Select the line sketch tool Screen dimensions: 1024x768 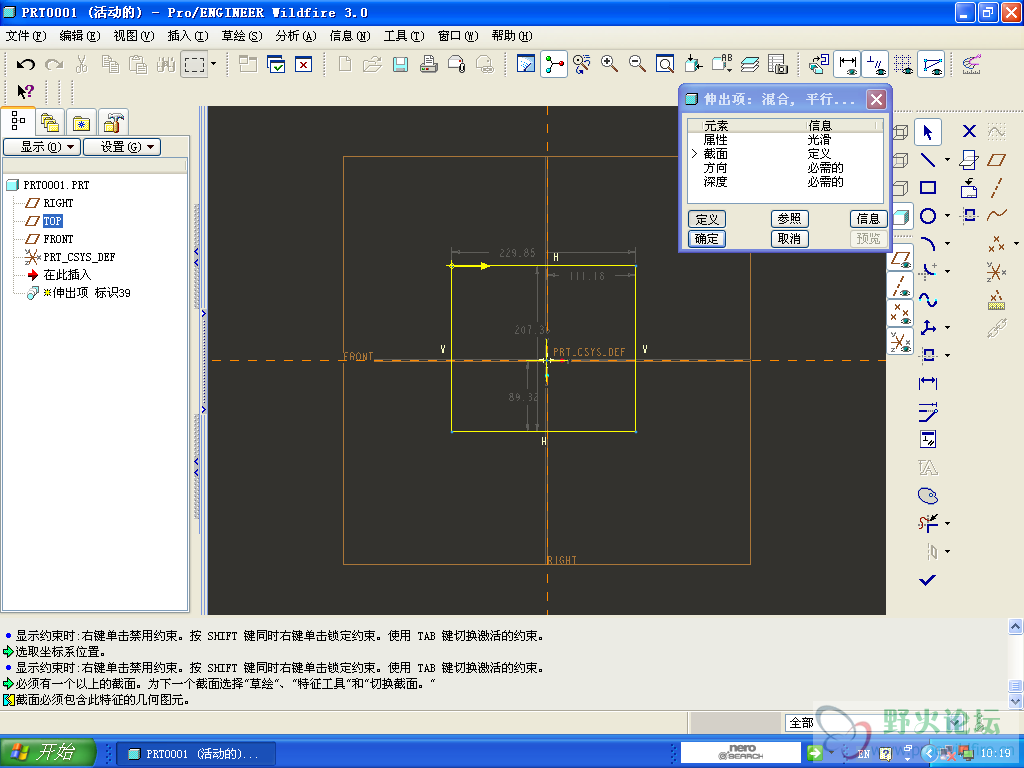click(x=928, y=160)
